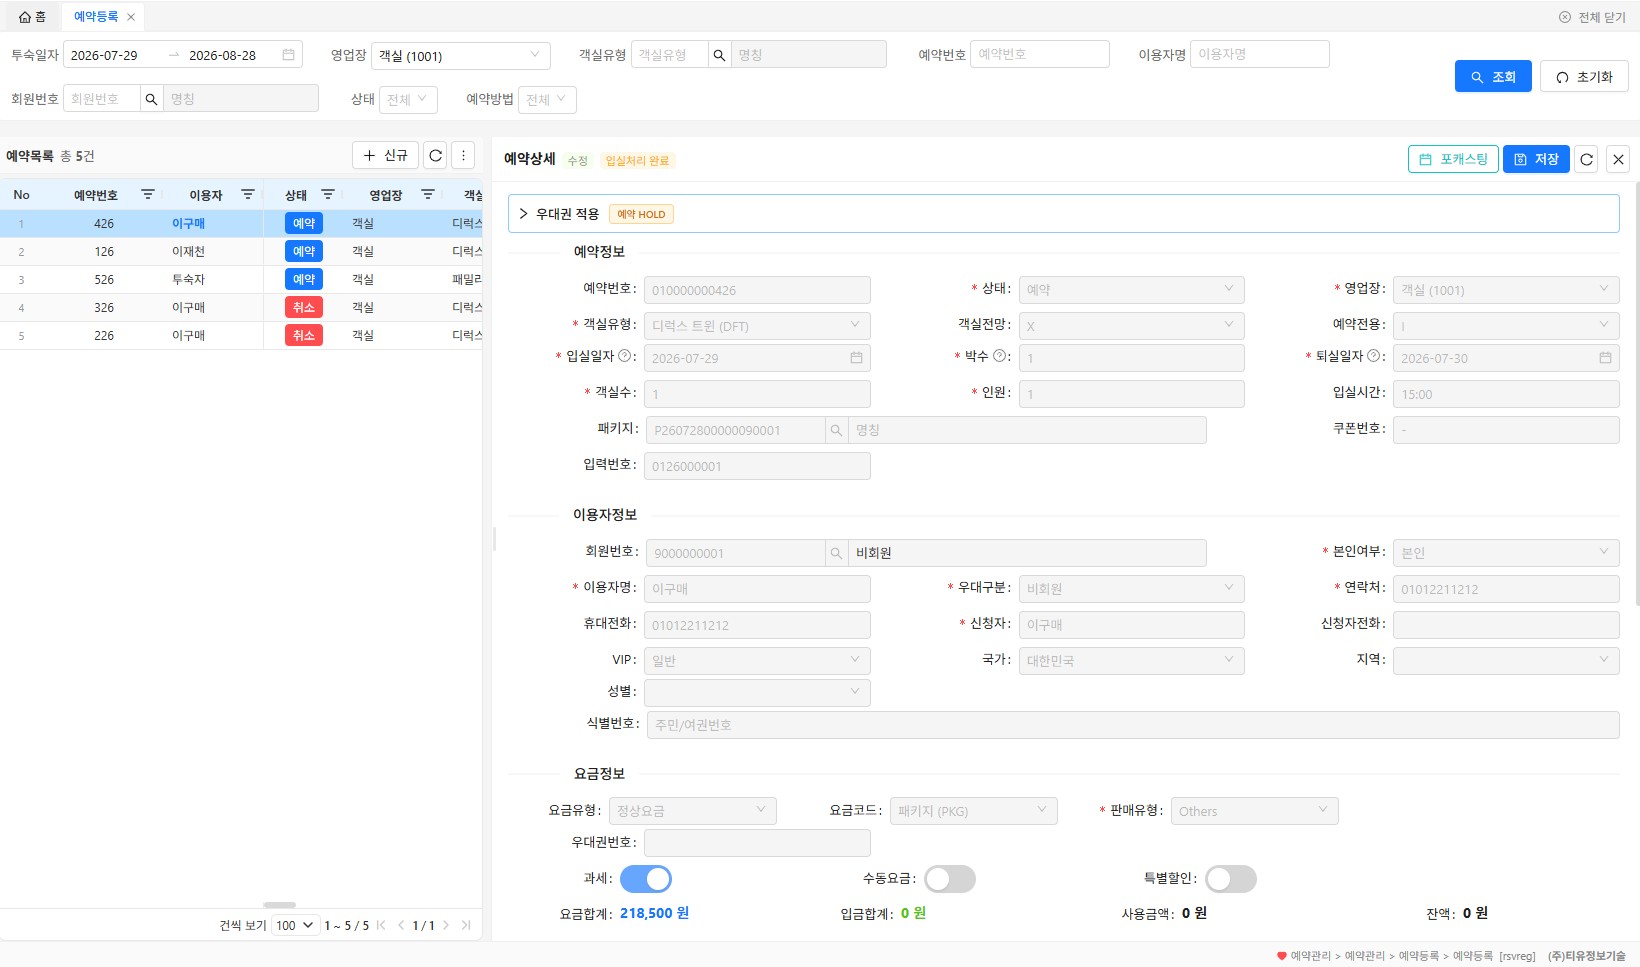Image resolution: width=1640 pixels, height=967 pixels.
Task: Enable the 수동요금 switch
Action: point(950,879)
